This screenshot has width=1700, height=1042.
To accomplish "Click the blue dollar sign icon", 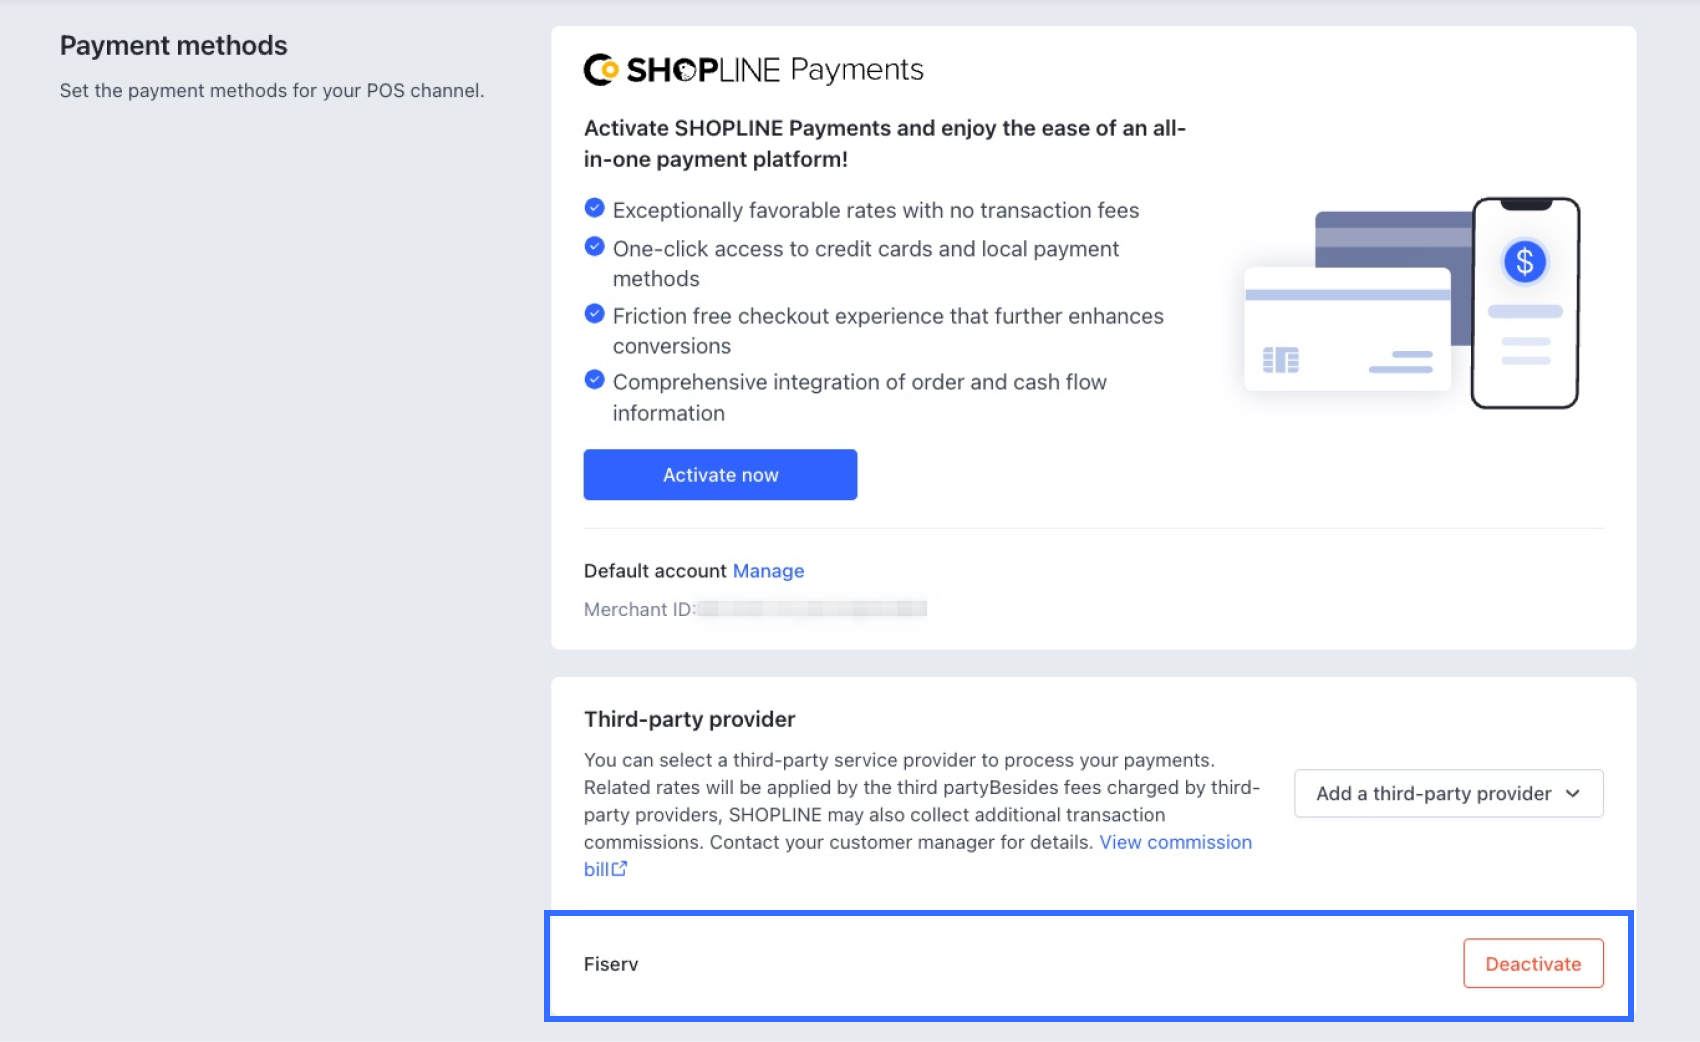I will (1524, 262).
